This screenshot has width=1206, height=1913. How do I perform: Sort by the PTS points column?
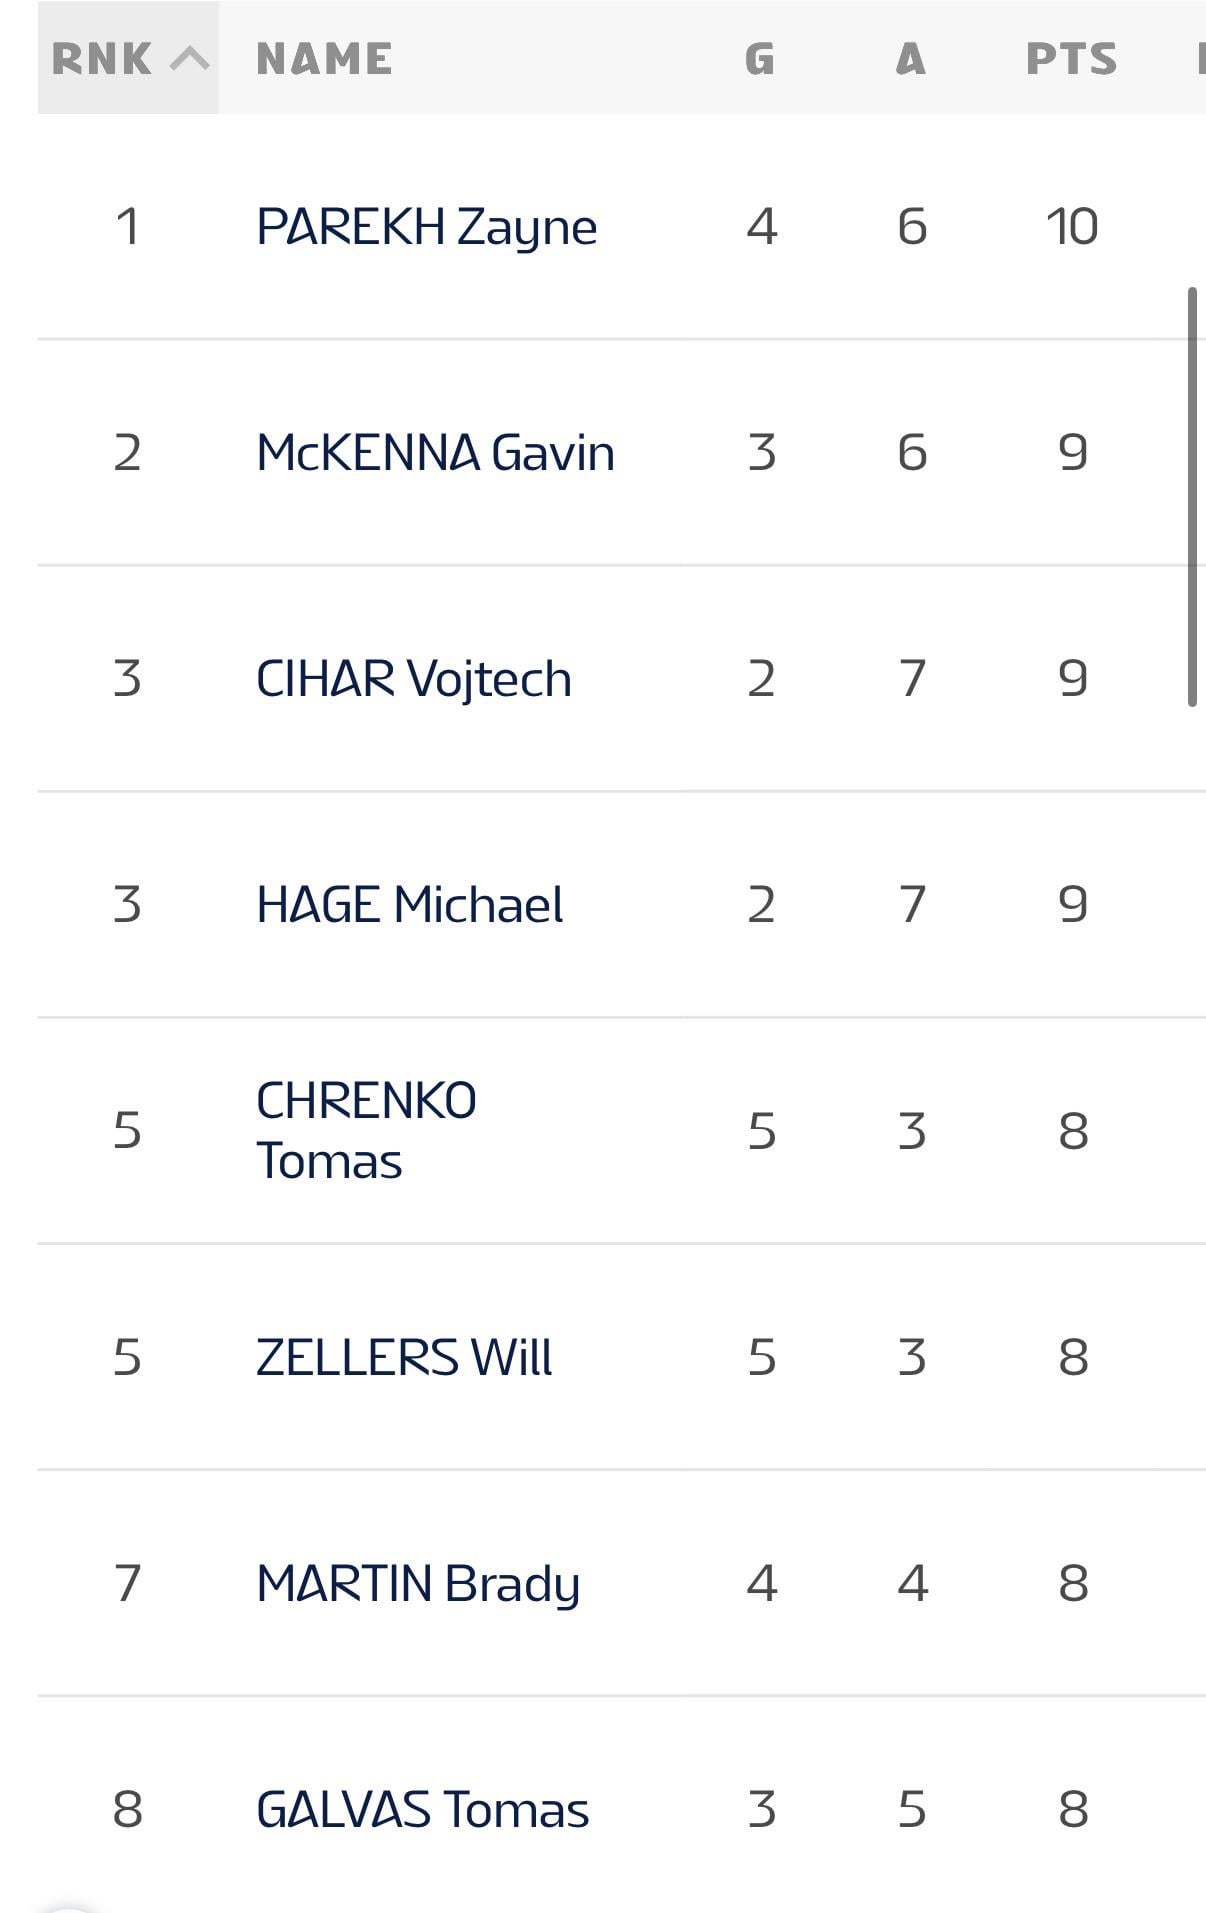[x=1071, y=59]
